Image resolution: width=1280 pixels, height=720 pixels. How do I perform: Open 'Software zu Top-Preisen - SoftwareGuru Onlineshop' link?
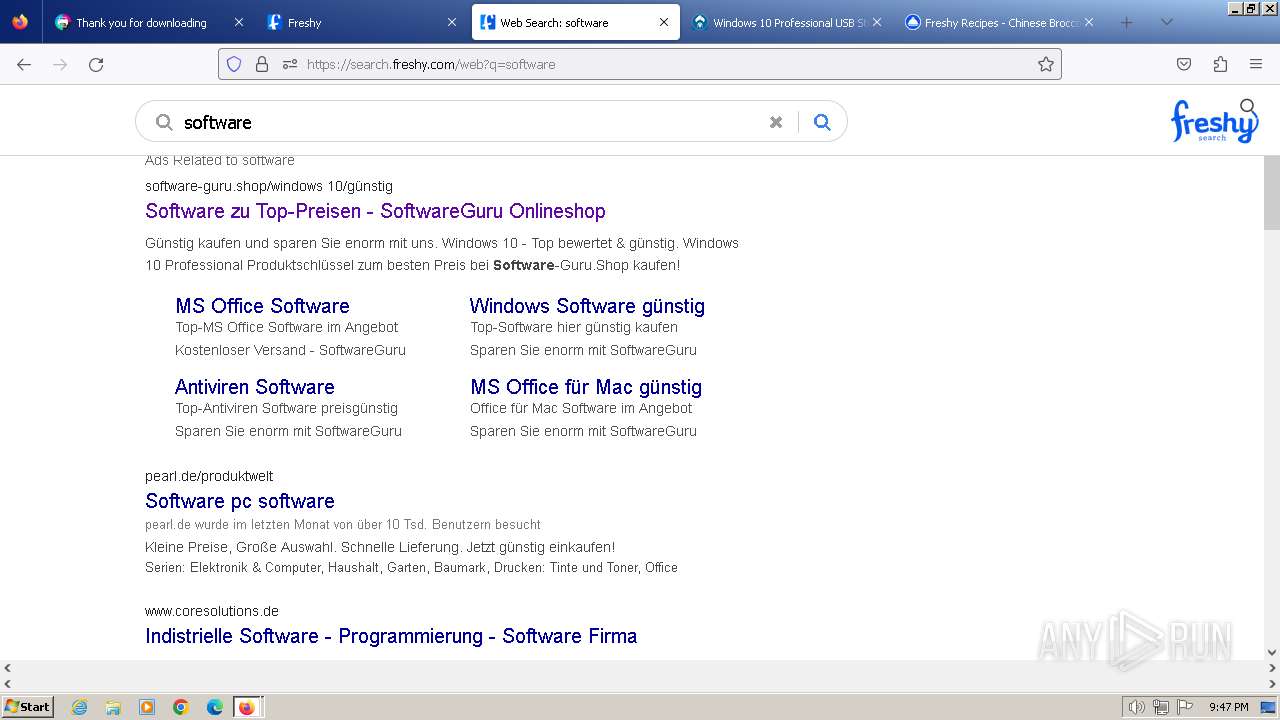pos(375,211)
